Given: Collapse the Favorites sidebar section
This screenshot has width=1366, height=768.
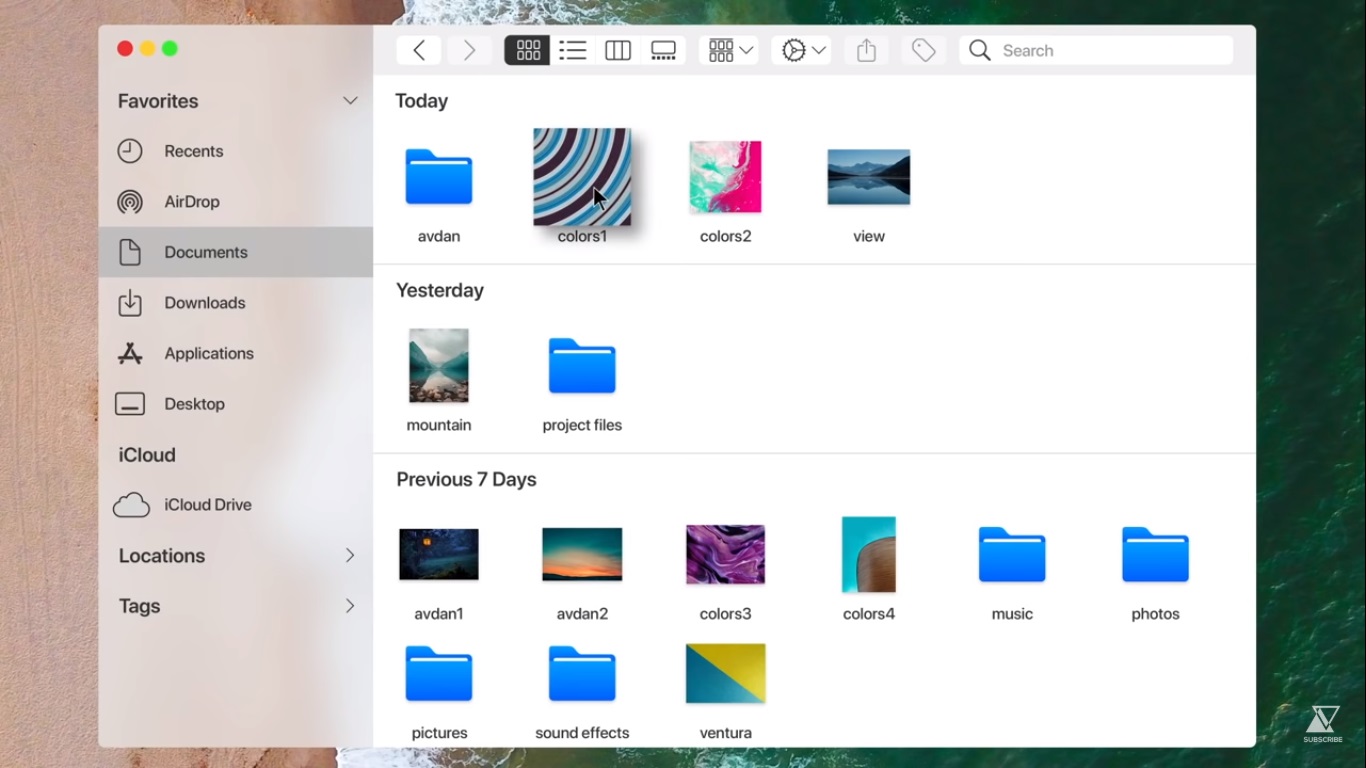Looking at the screenshot, I should coord(350,101).
